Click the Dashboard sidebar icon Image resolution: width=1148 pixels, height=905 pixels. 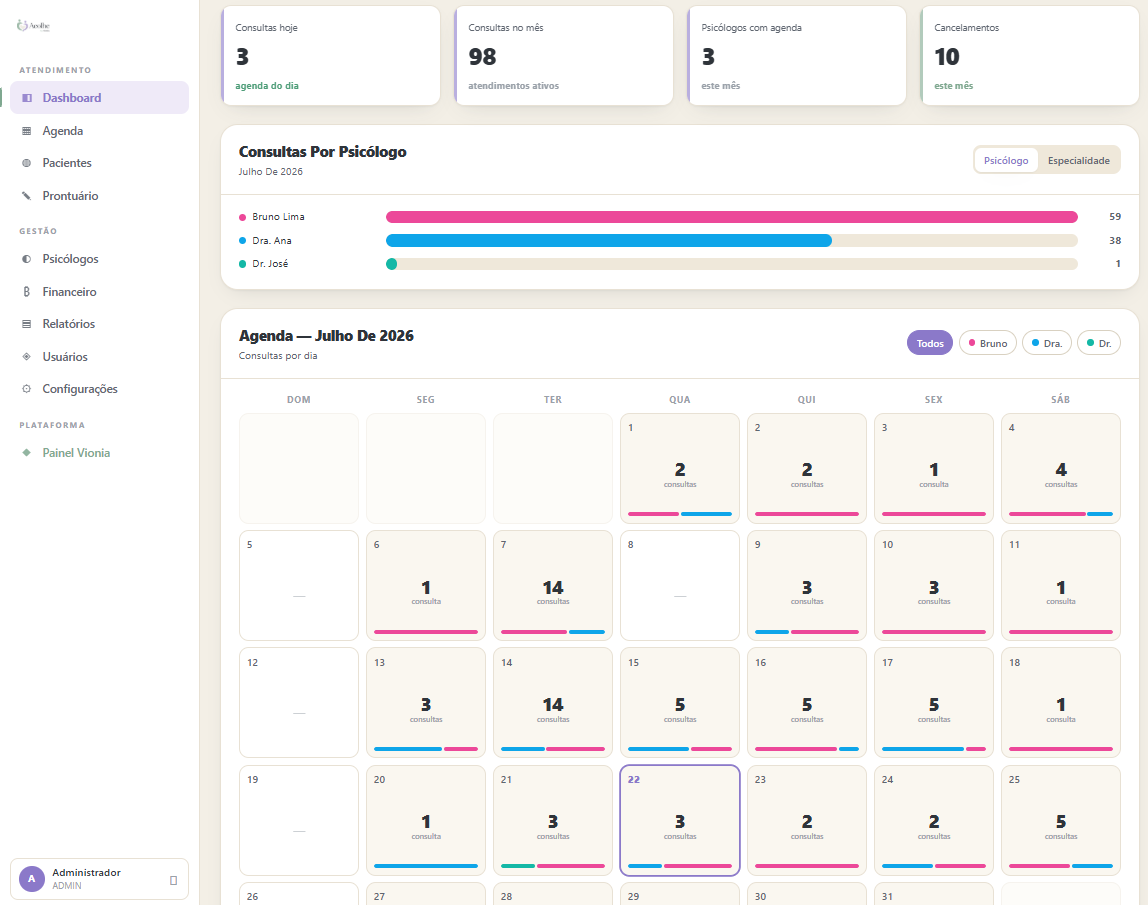(27, 97)
